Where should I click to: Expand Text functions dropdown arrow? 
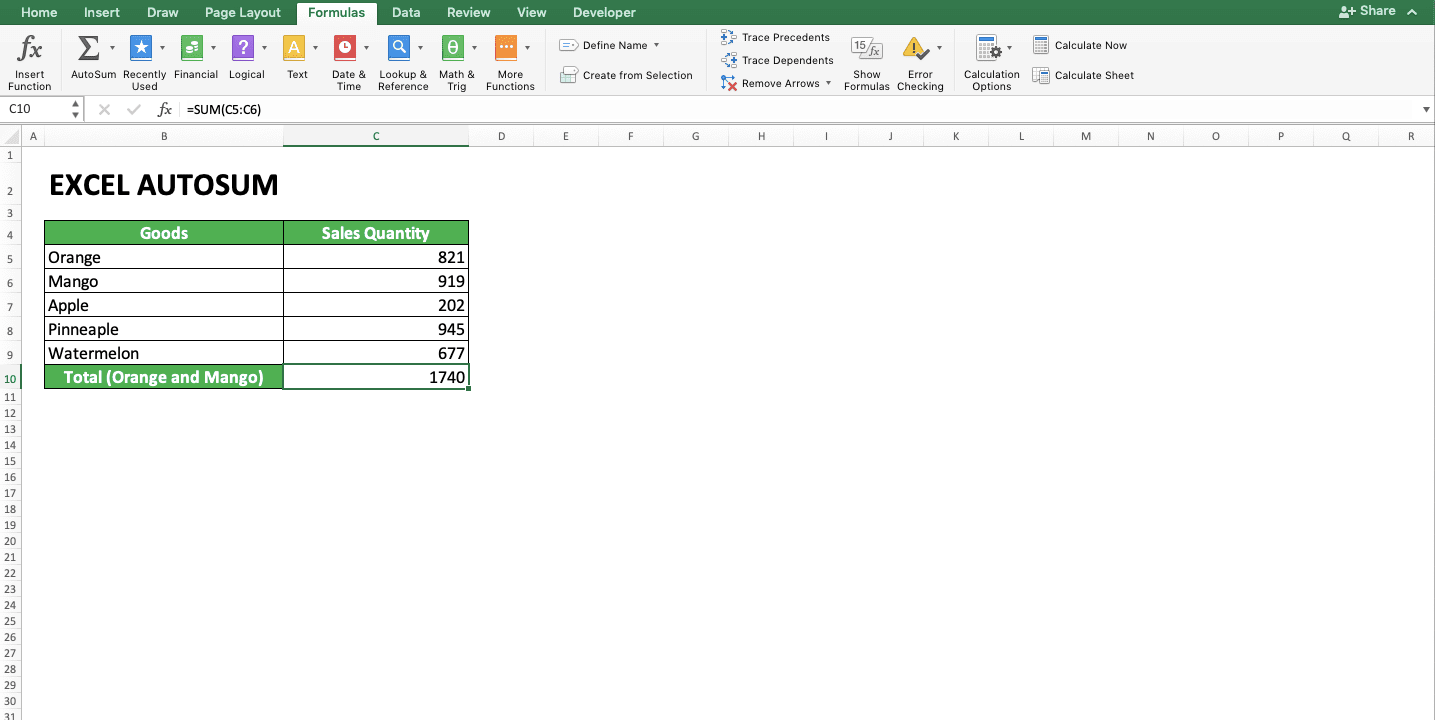pos(315,48)
